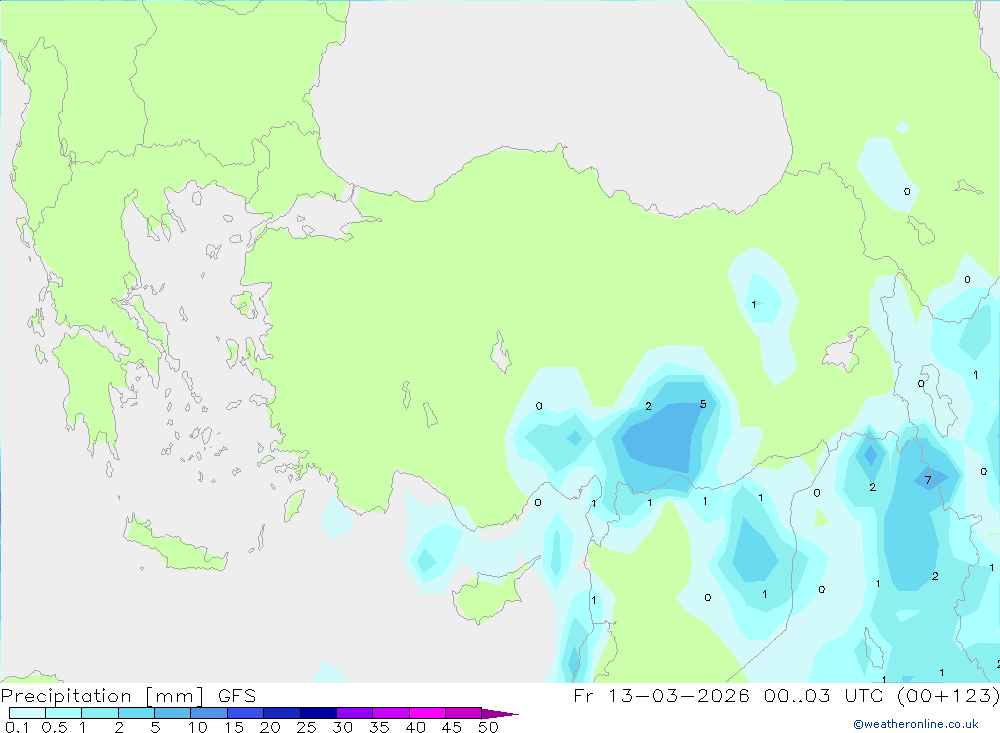Click the legend scale label 40
The image size is (1000, 733).
[415, 727]
